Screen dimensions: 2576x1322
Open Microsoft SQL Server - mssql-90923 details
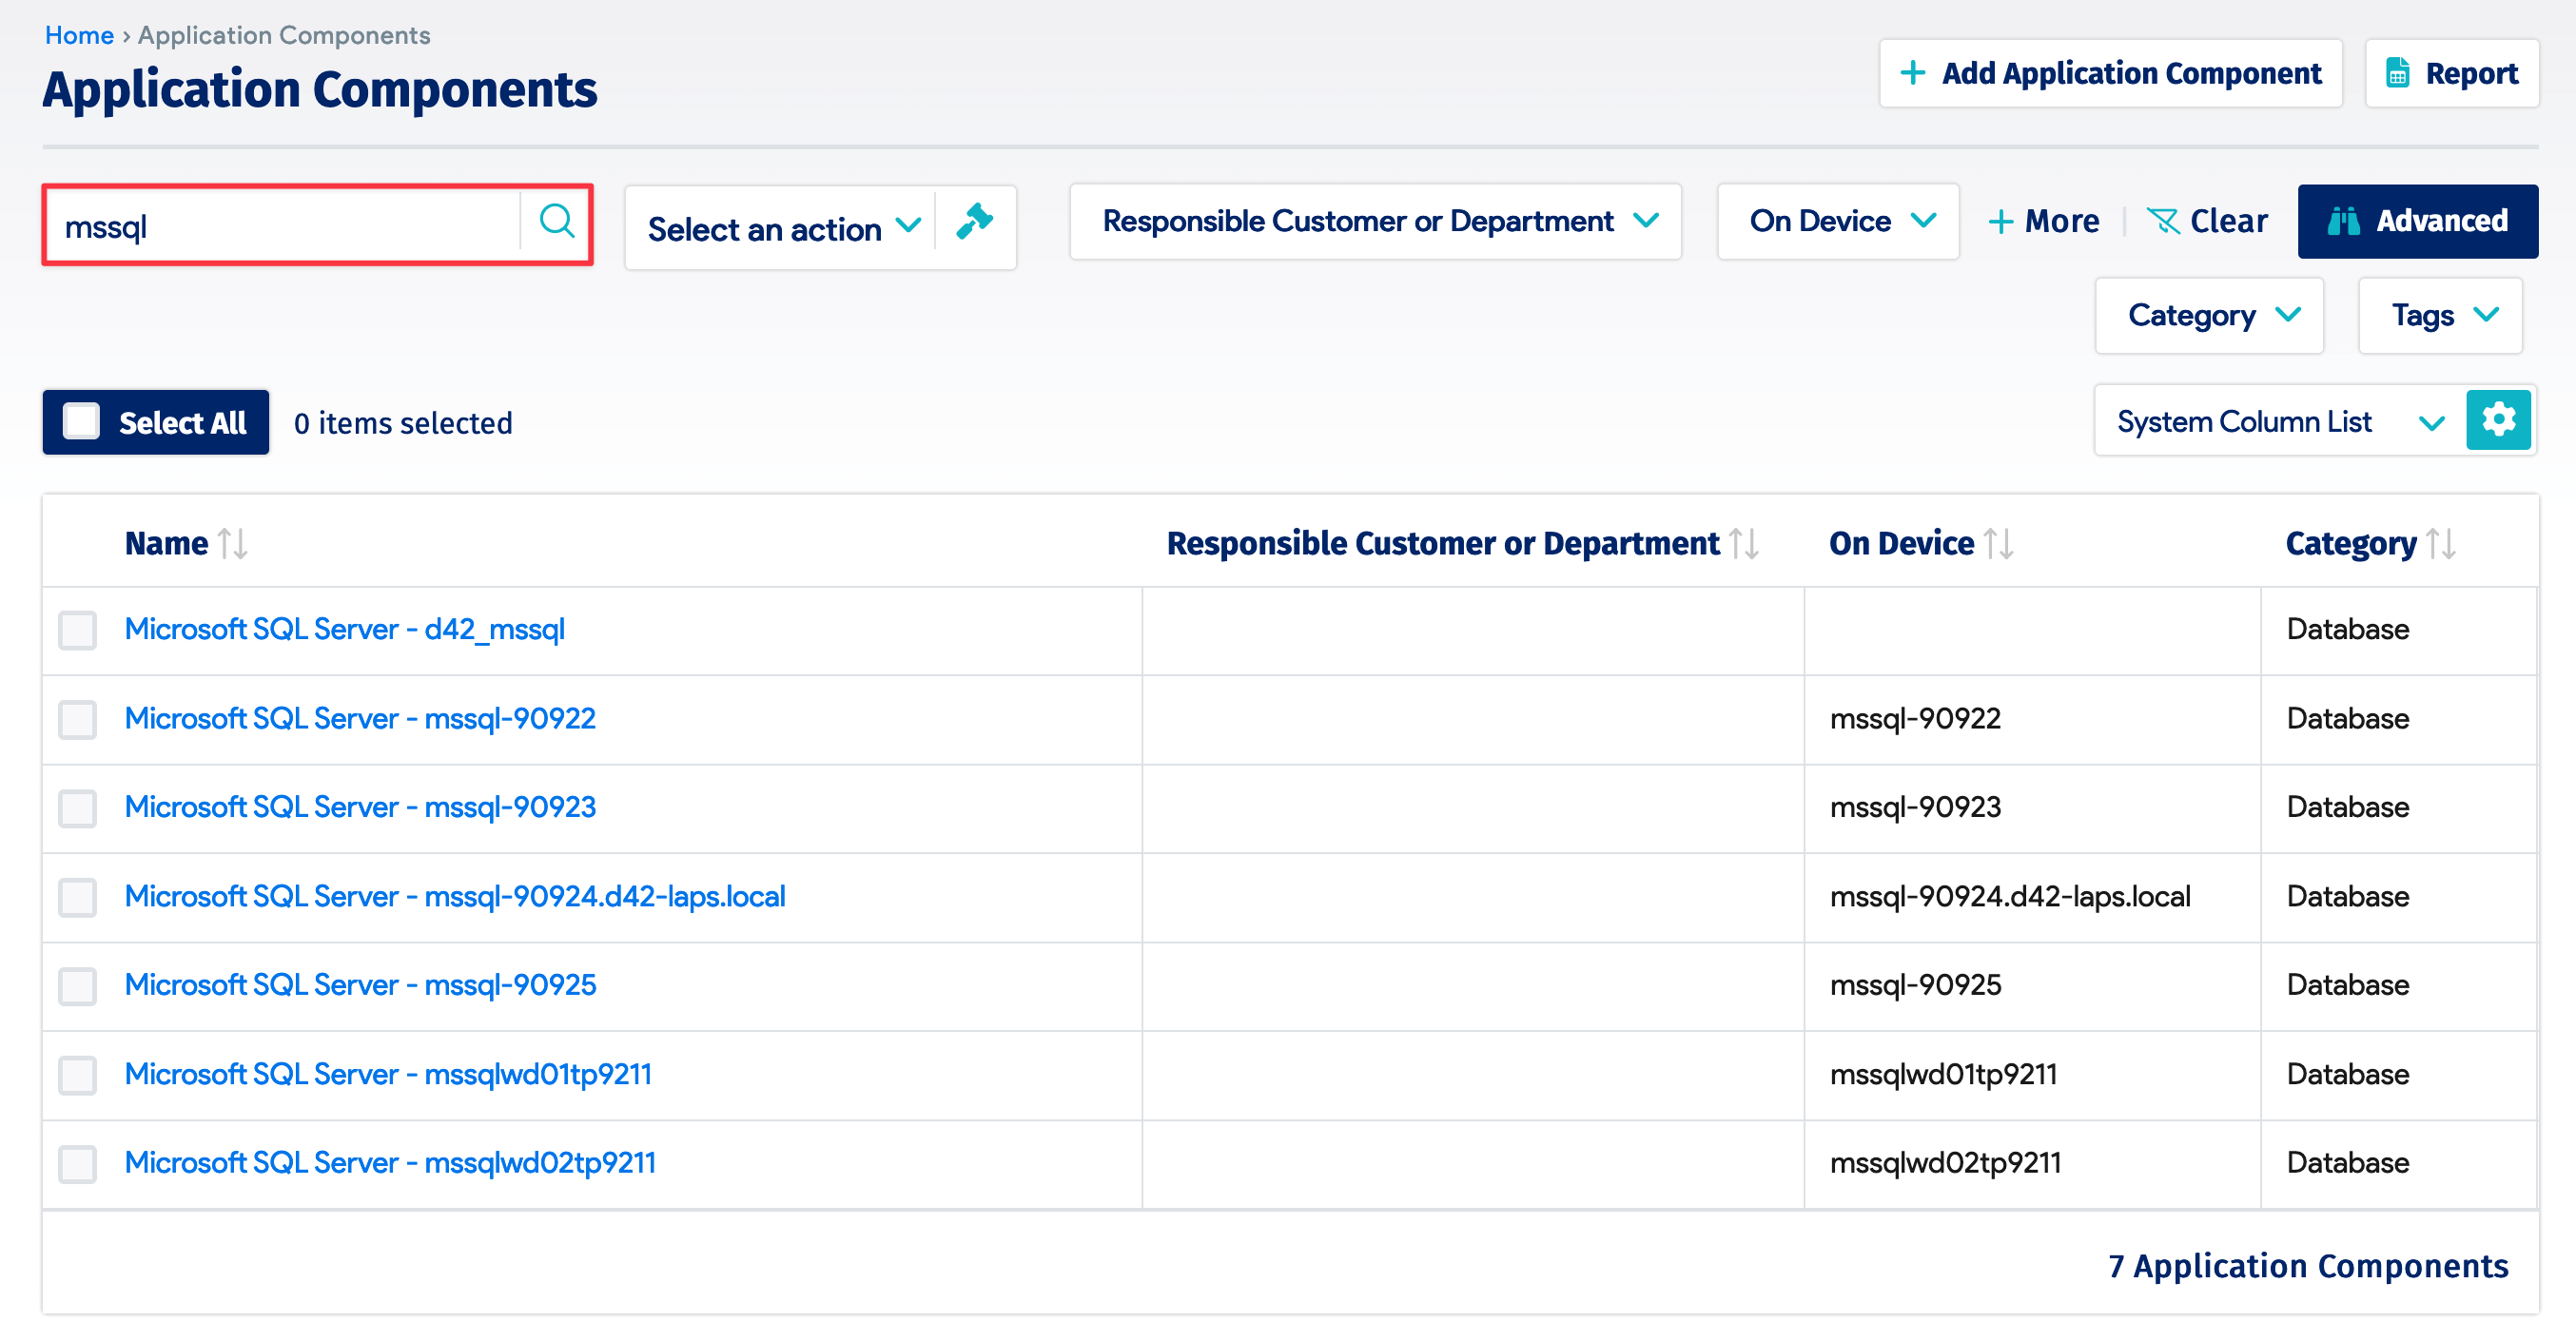[359, 807]
